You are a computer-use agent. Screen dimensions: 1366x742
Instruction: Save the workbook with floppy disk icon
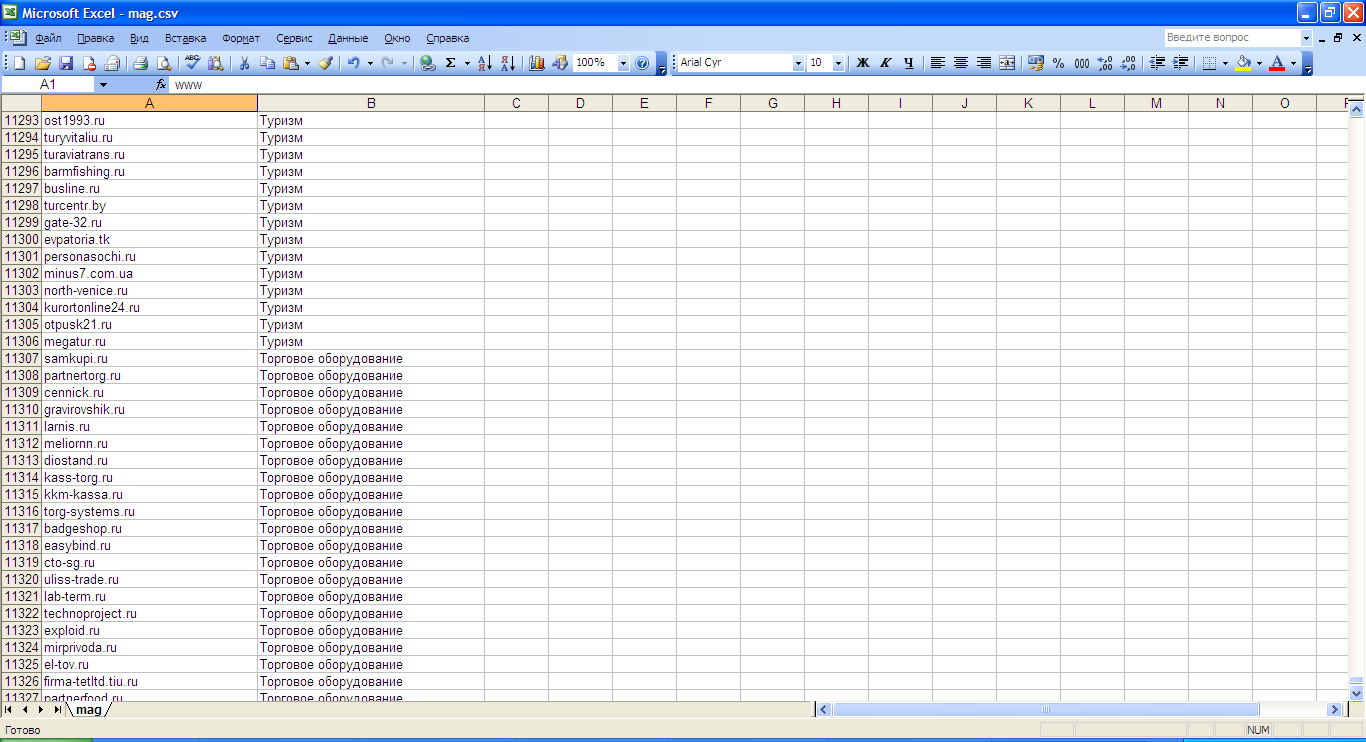[x=66, y=63]
